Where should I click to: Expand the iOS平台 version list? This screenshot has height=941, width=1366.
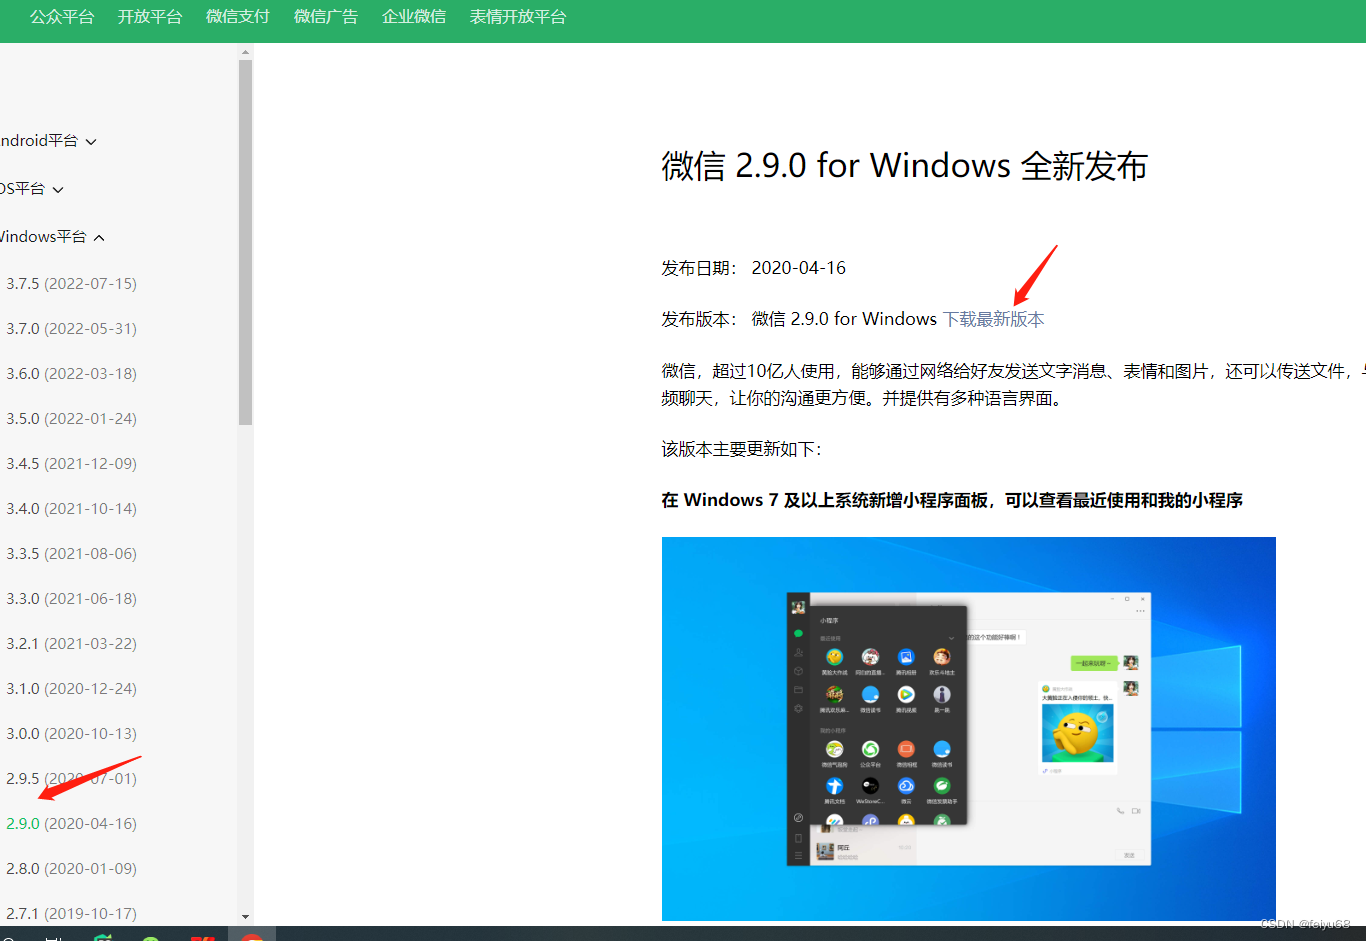coord(32,189)
